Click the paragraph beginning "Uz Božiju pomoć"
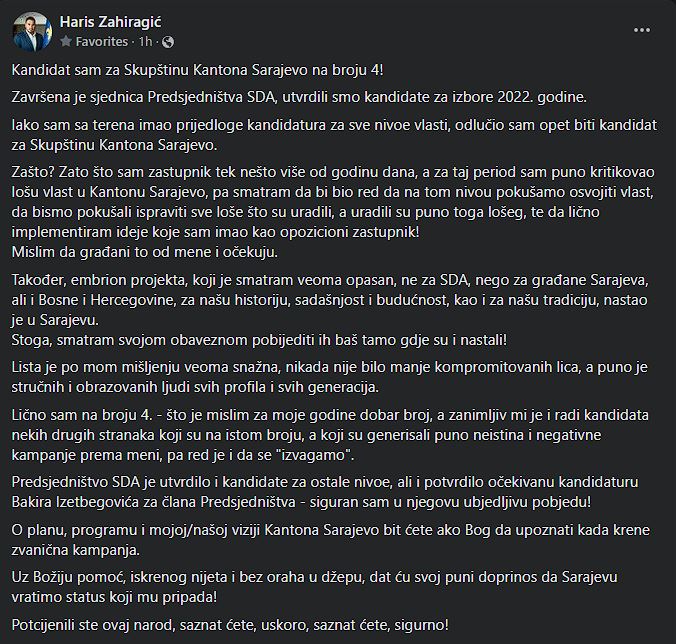Screen dimensions: 676x644 (315, 587)
